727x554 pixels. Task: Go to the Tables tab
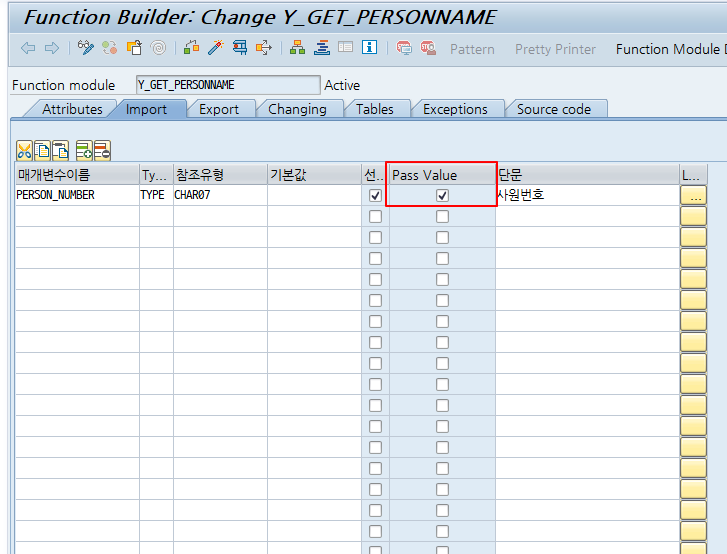tap(375, 109)
